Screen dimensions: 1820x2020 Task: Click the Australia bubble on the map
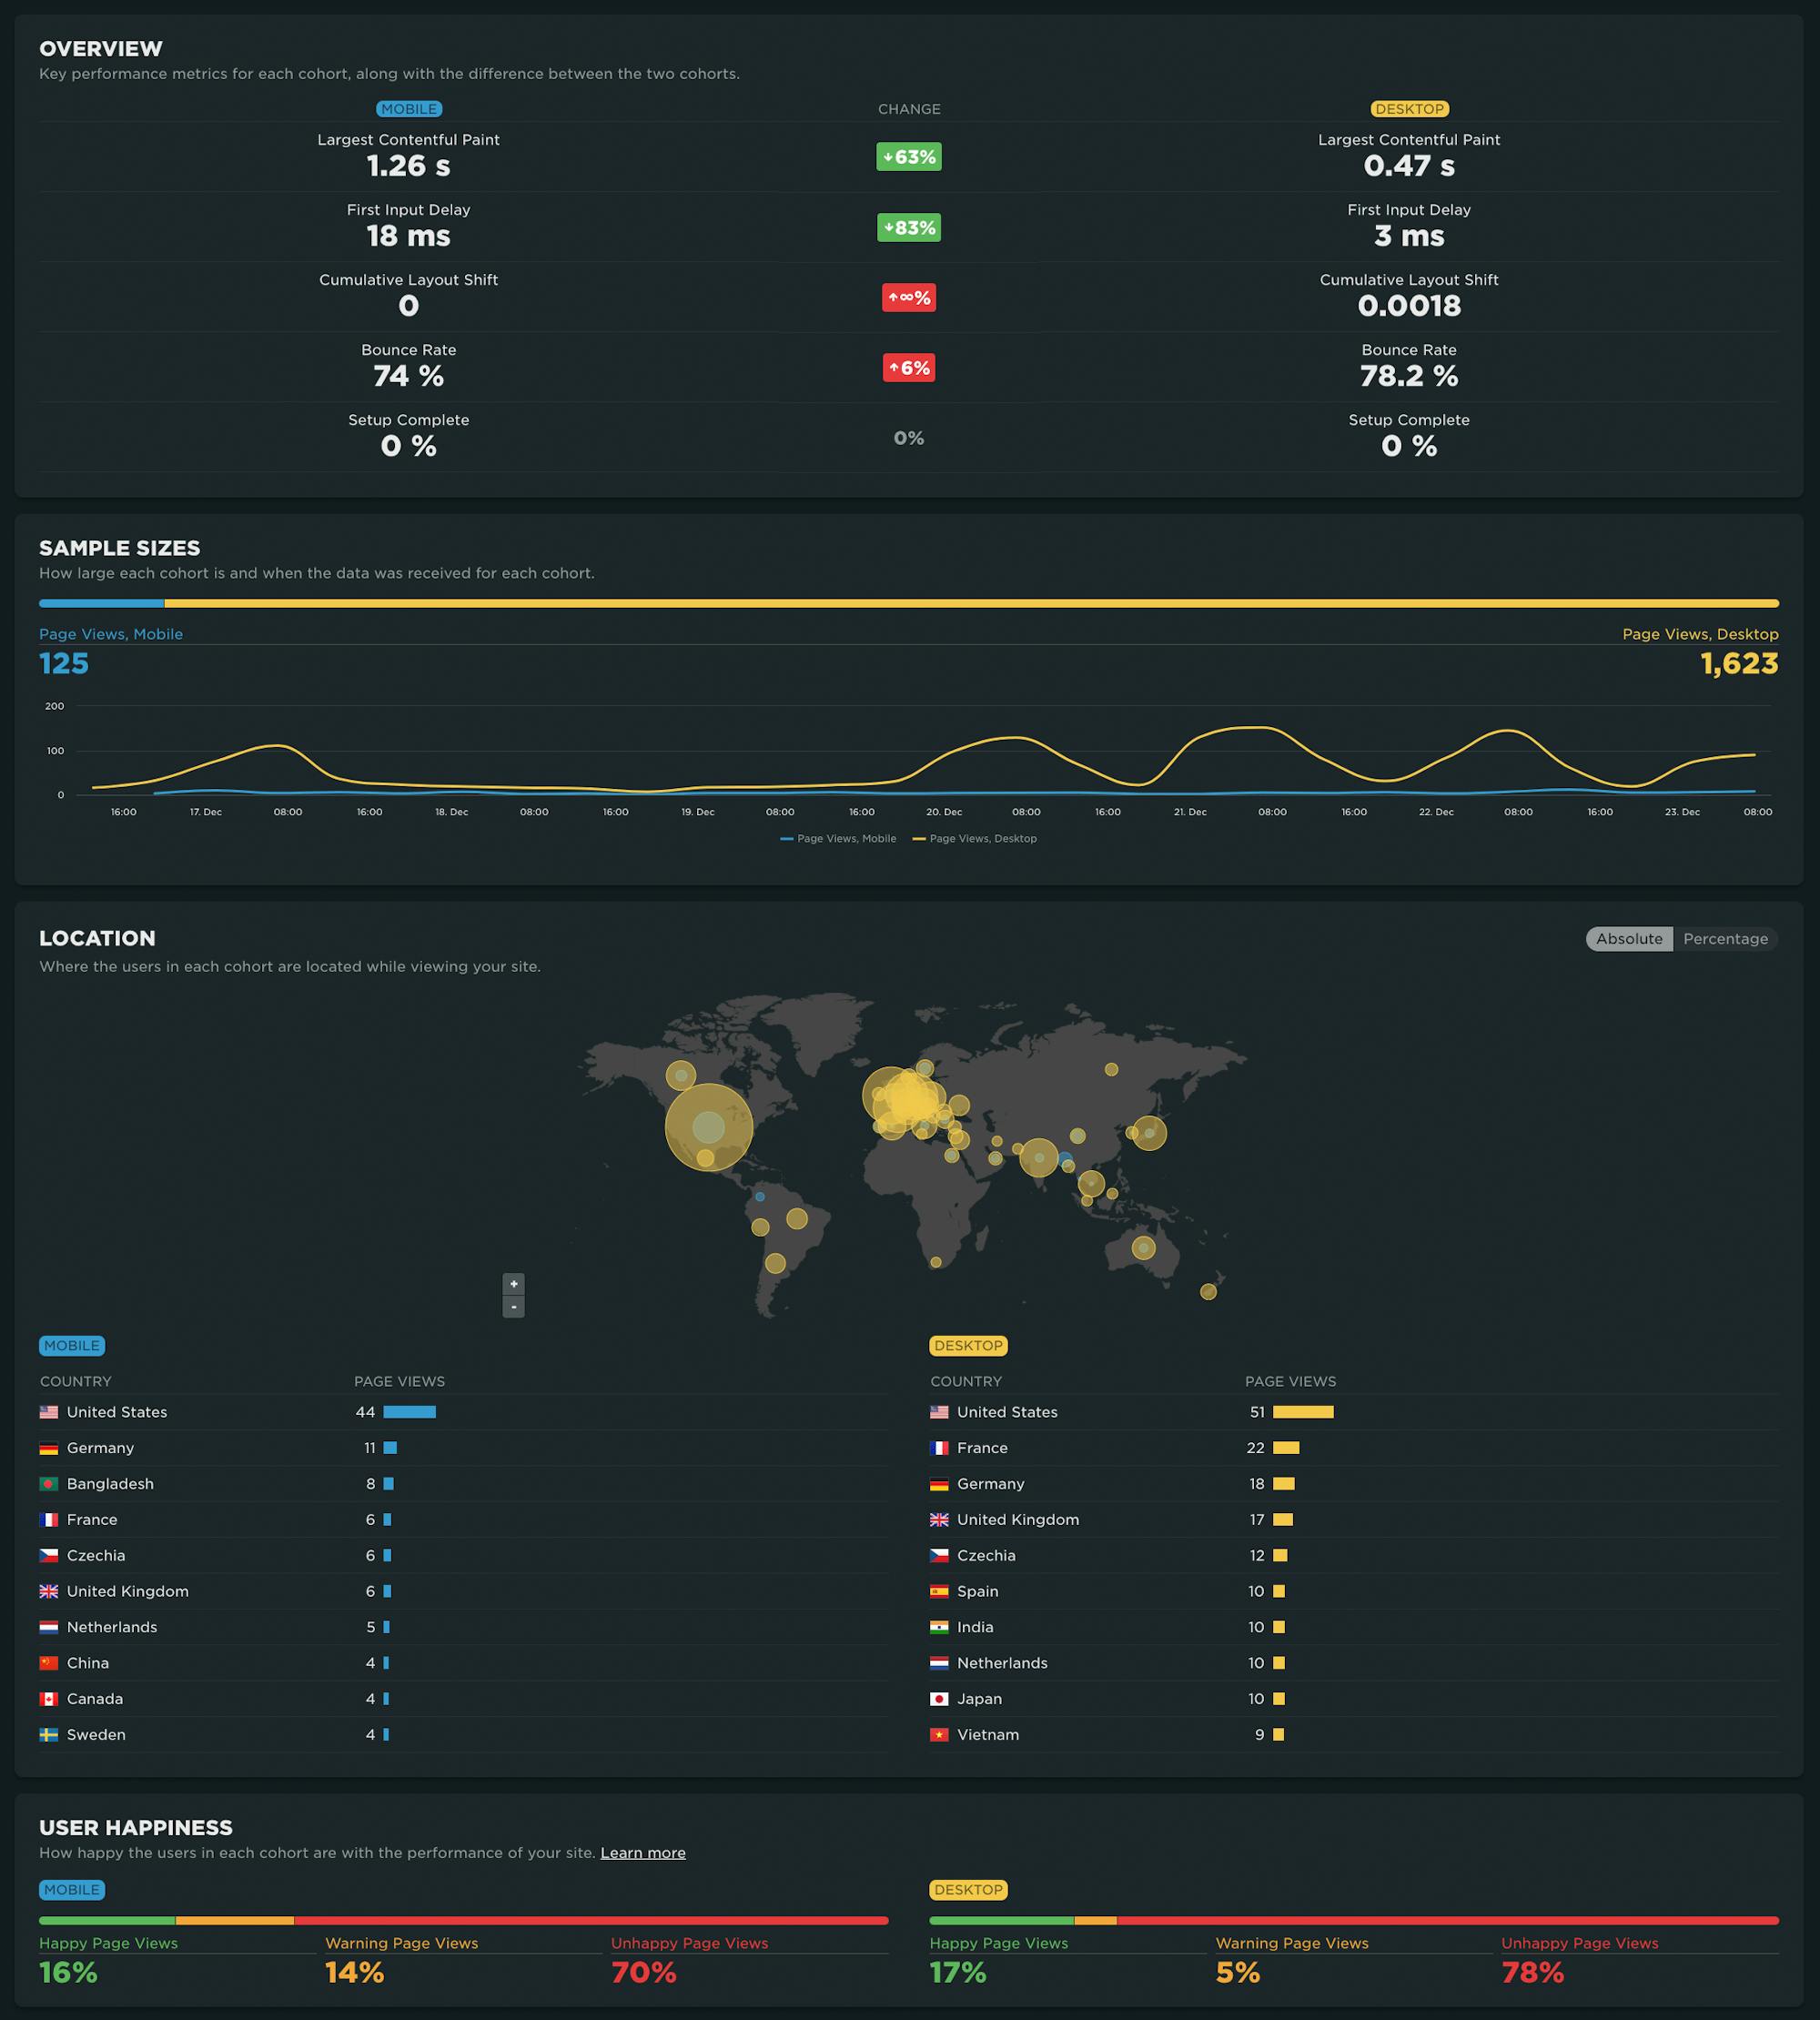[x=1143, y=1248]
